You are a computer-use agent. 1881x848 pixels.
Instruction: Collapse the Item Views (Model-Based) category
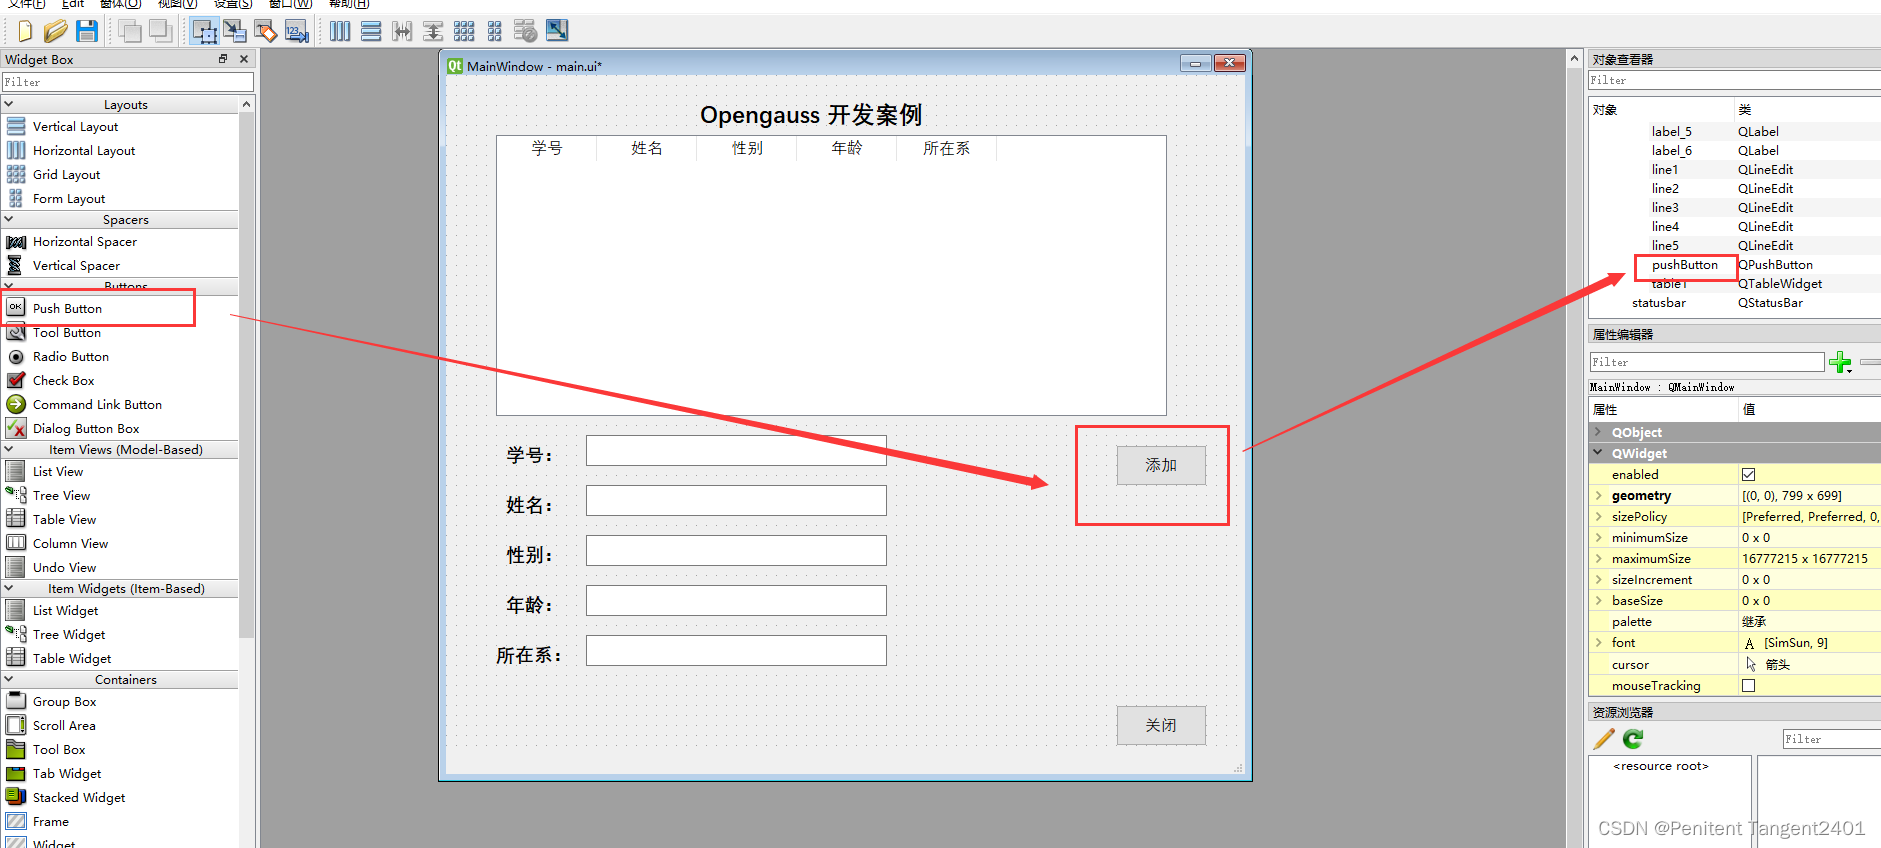click(9, 449)
